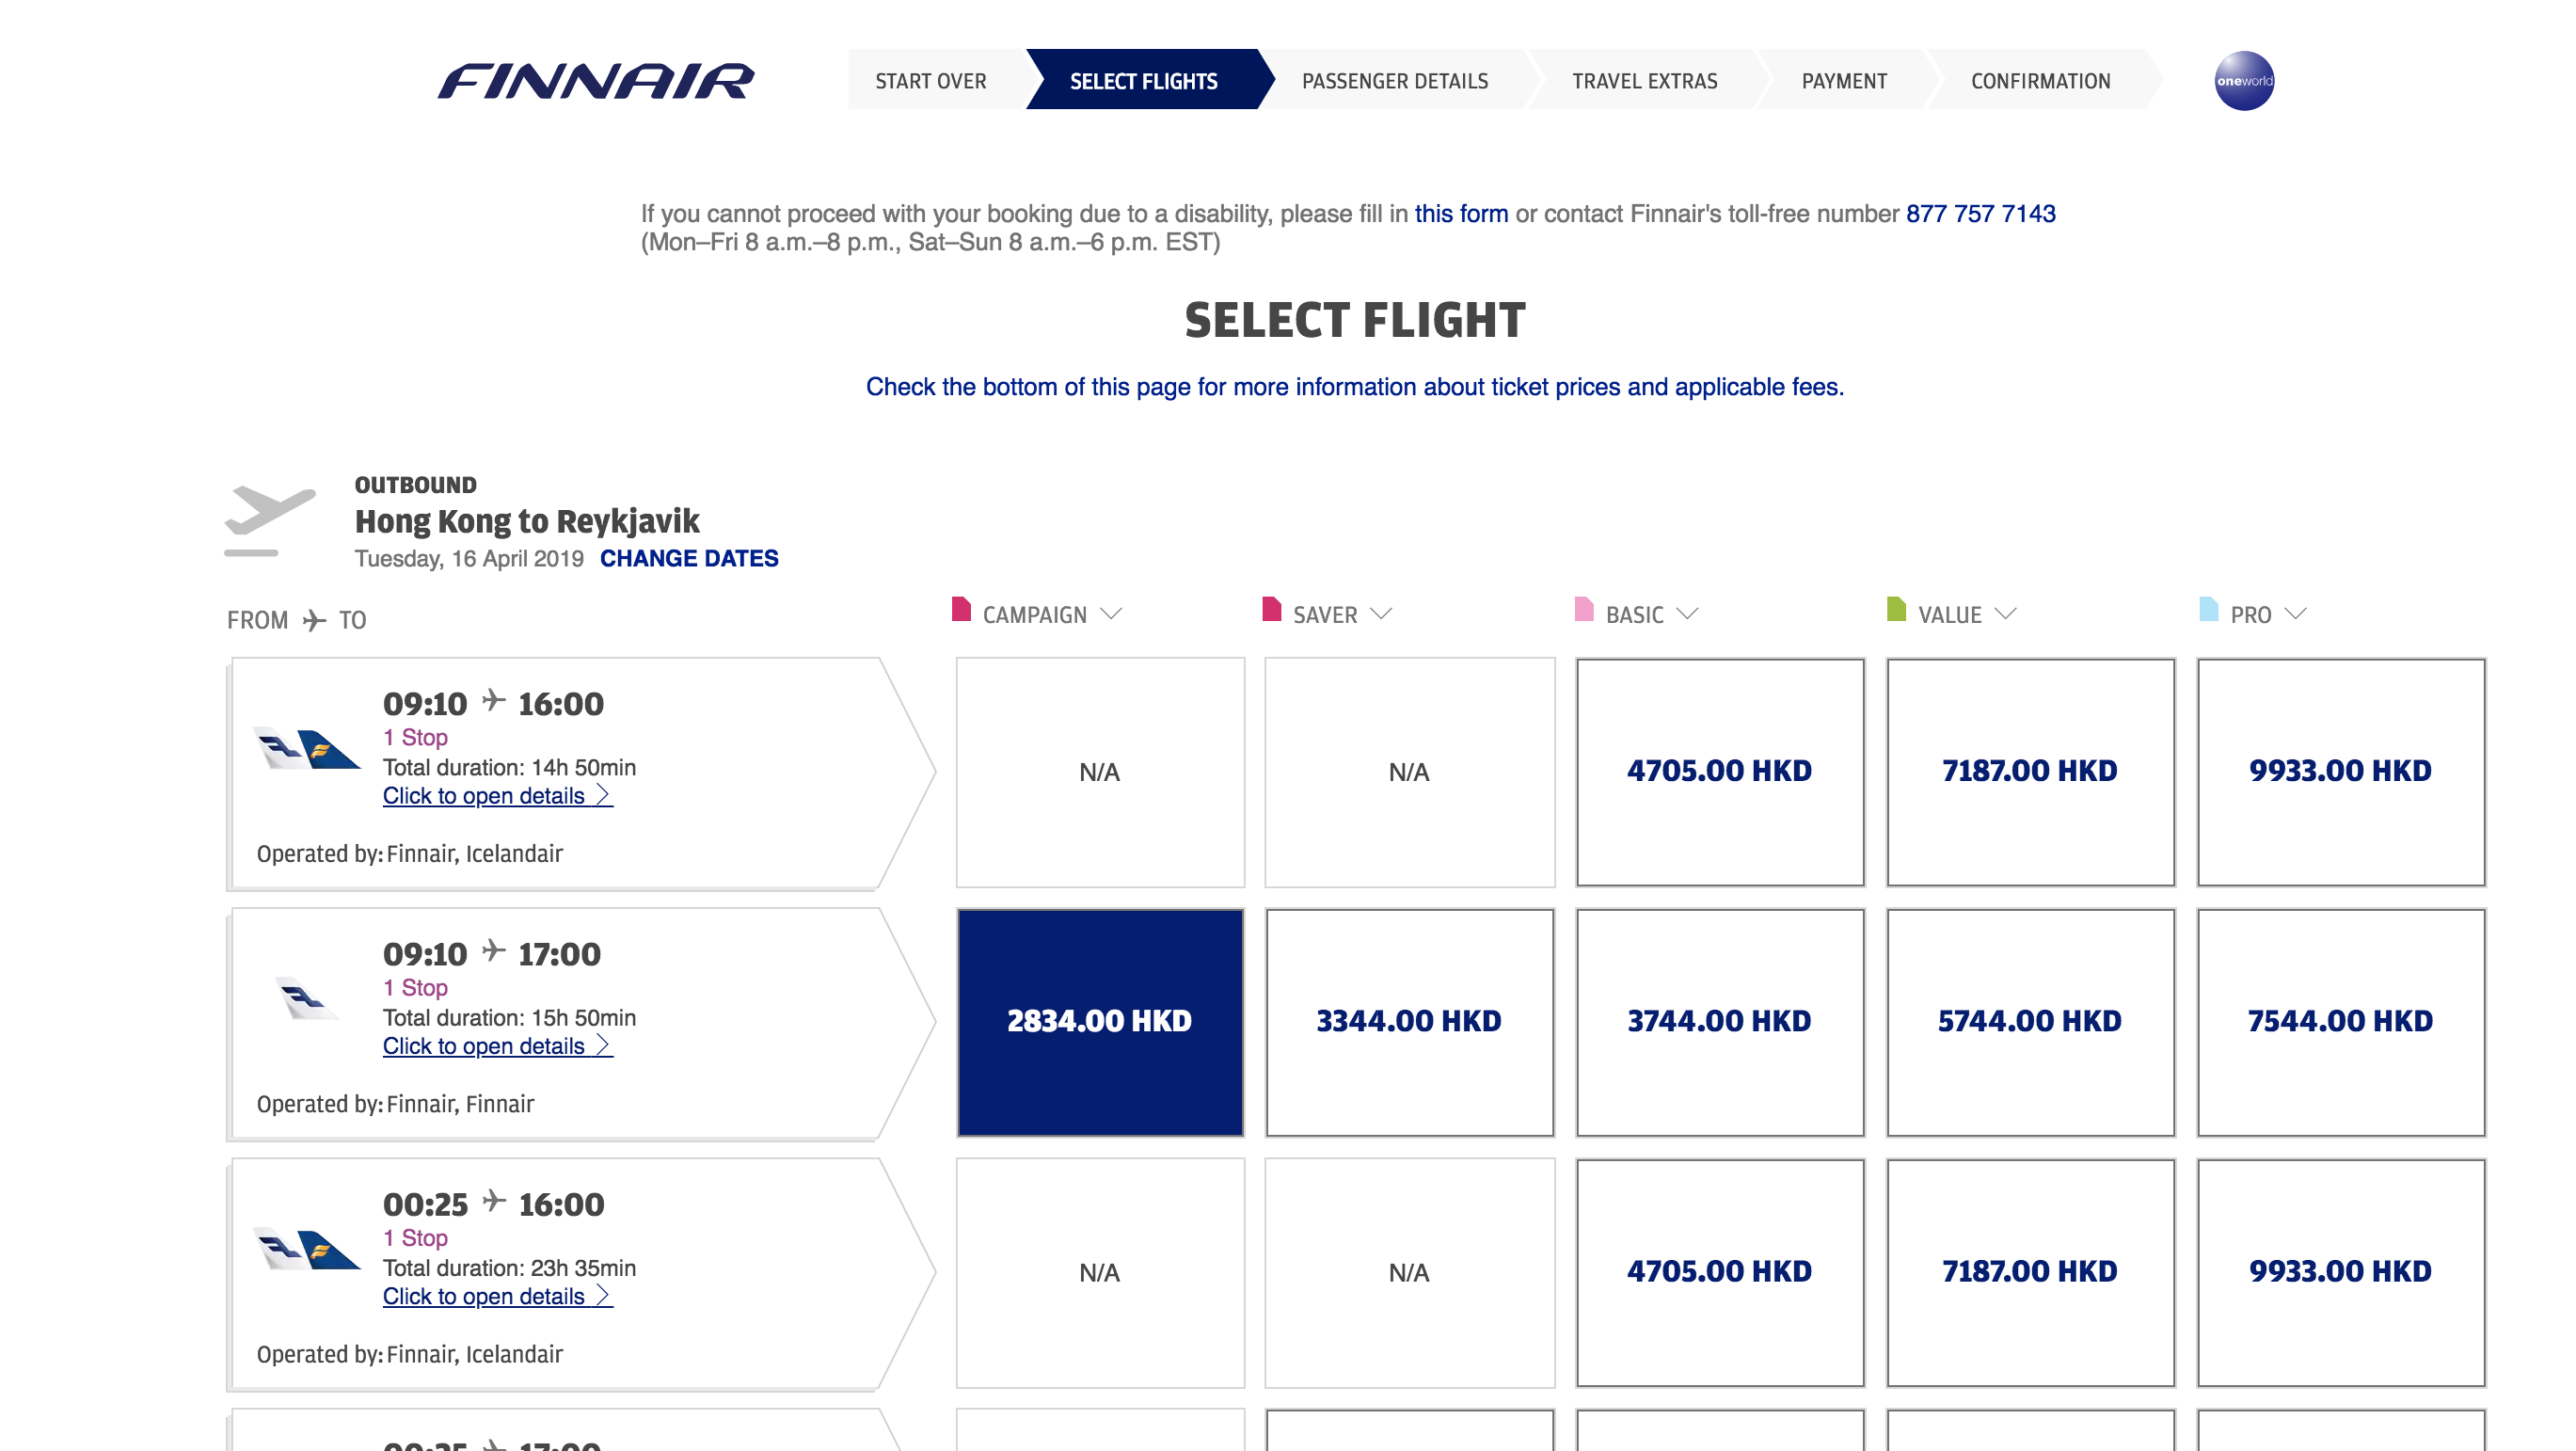Select the 2834.00 HKD Campaign fare

pos(1099,1021)
